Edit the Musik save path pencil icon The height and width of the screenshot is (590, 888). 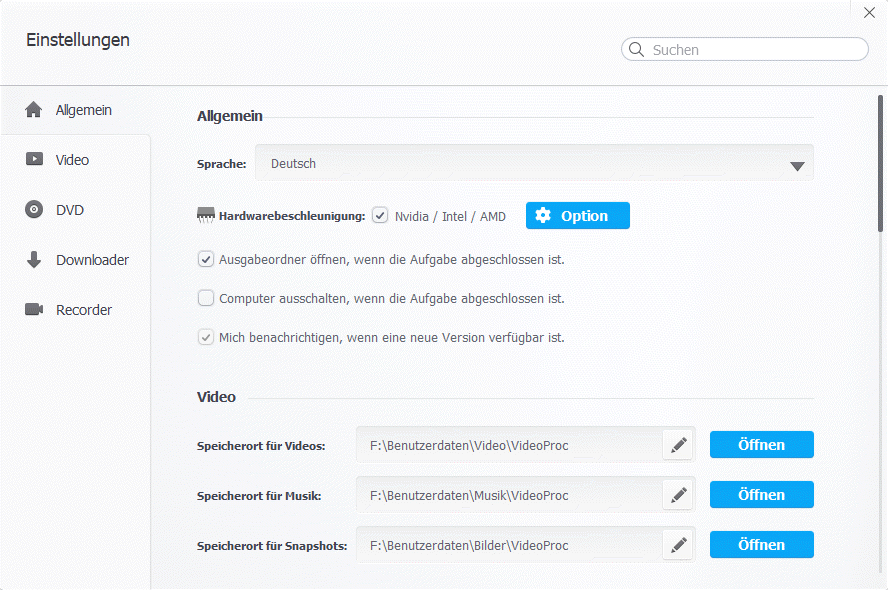pos(679,495)
